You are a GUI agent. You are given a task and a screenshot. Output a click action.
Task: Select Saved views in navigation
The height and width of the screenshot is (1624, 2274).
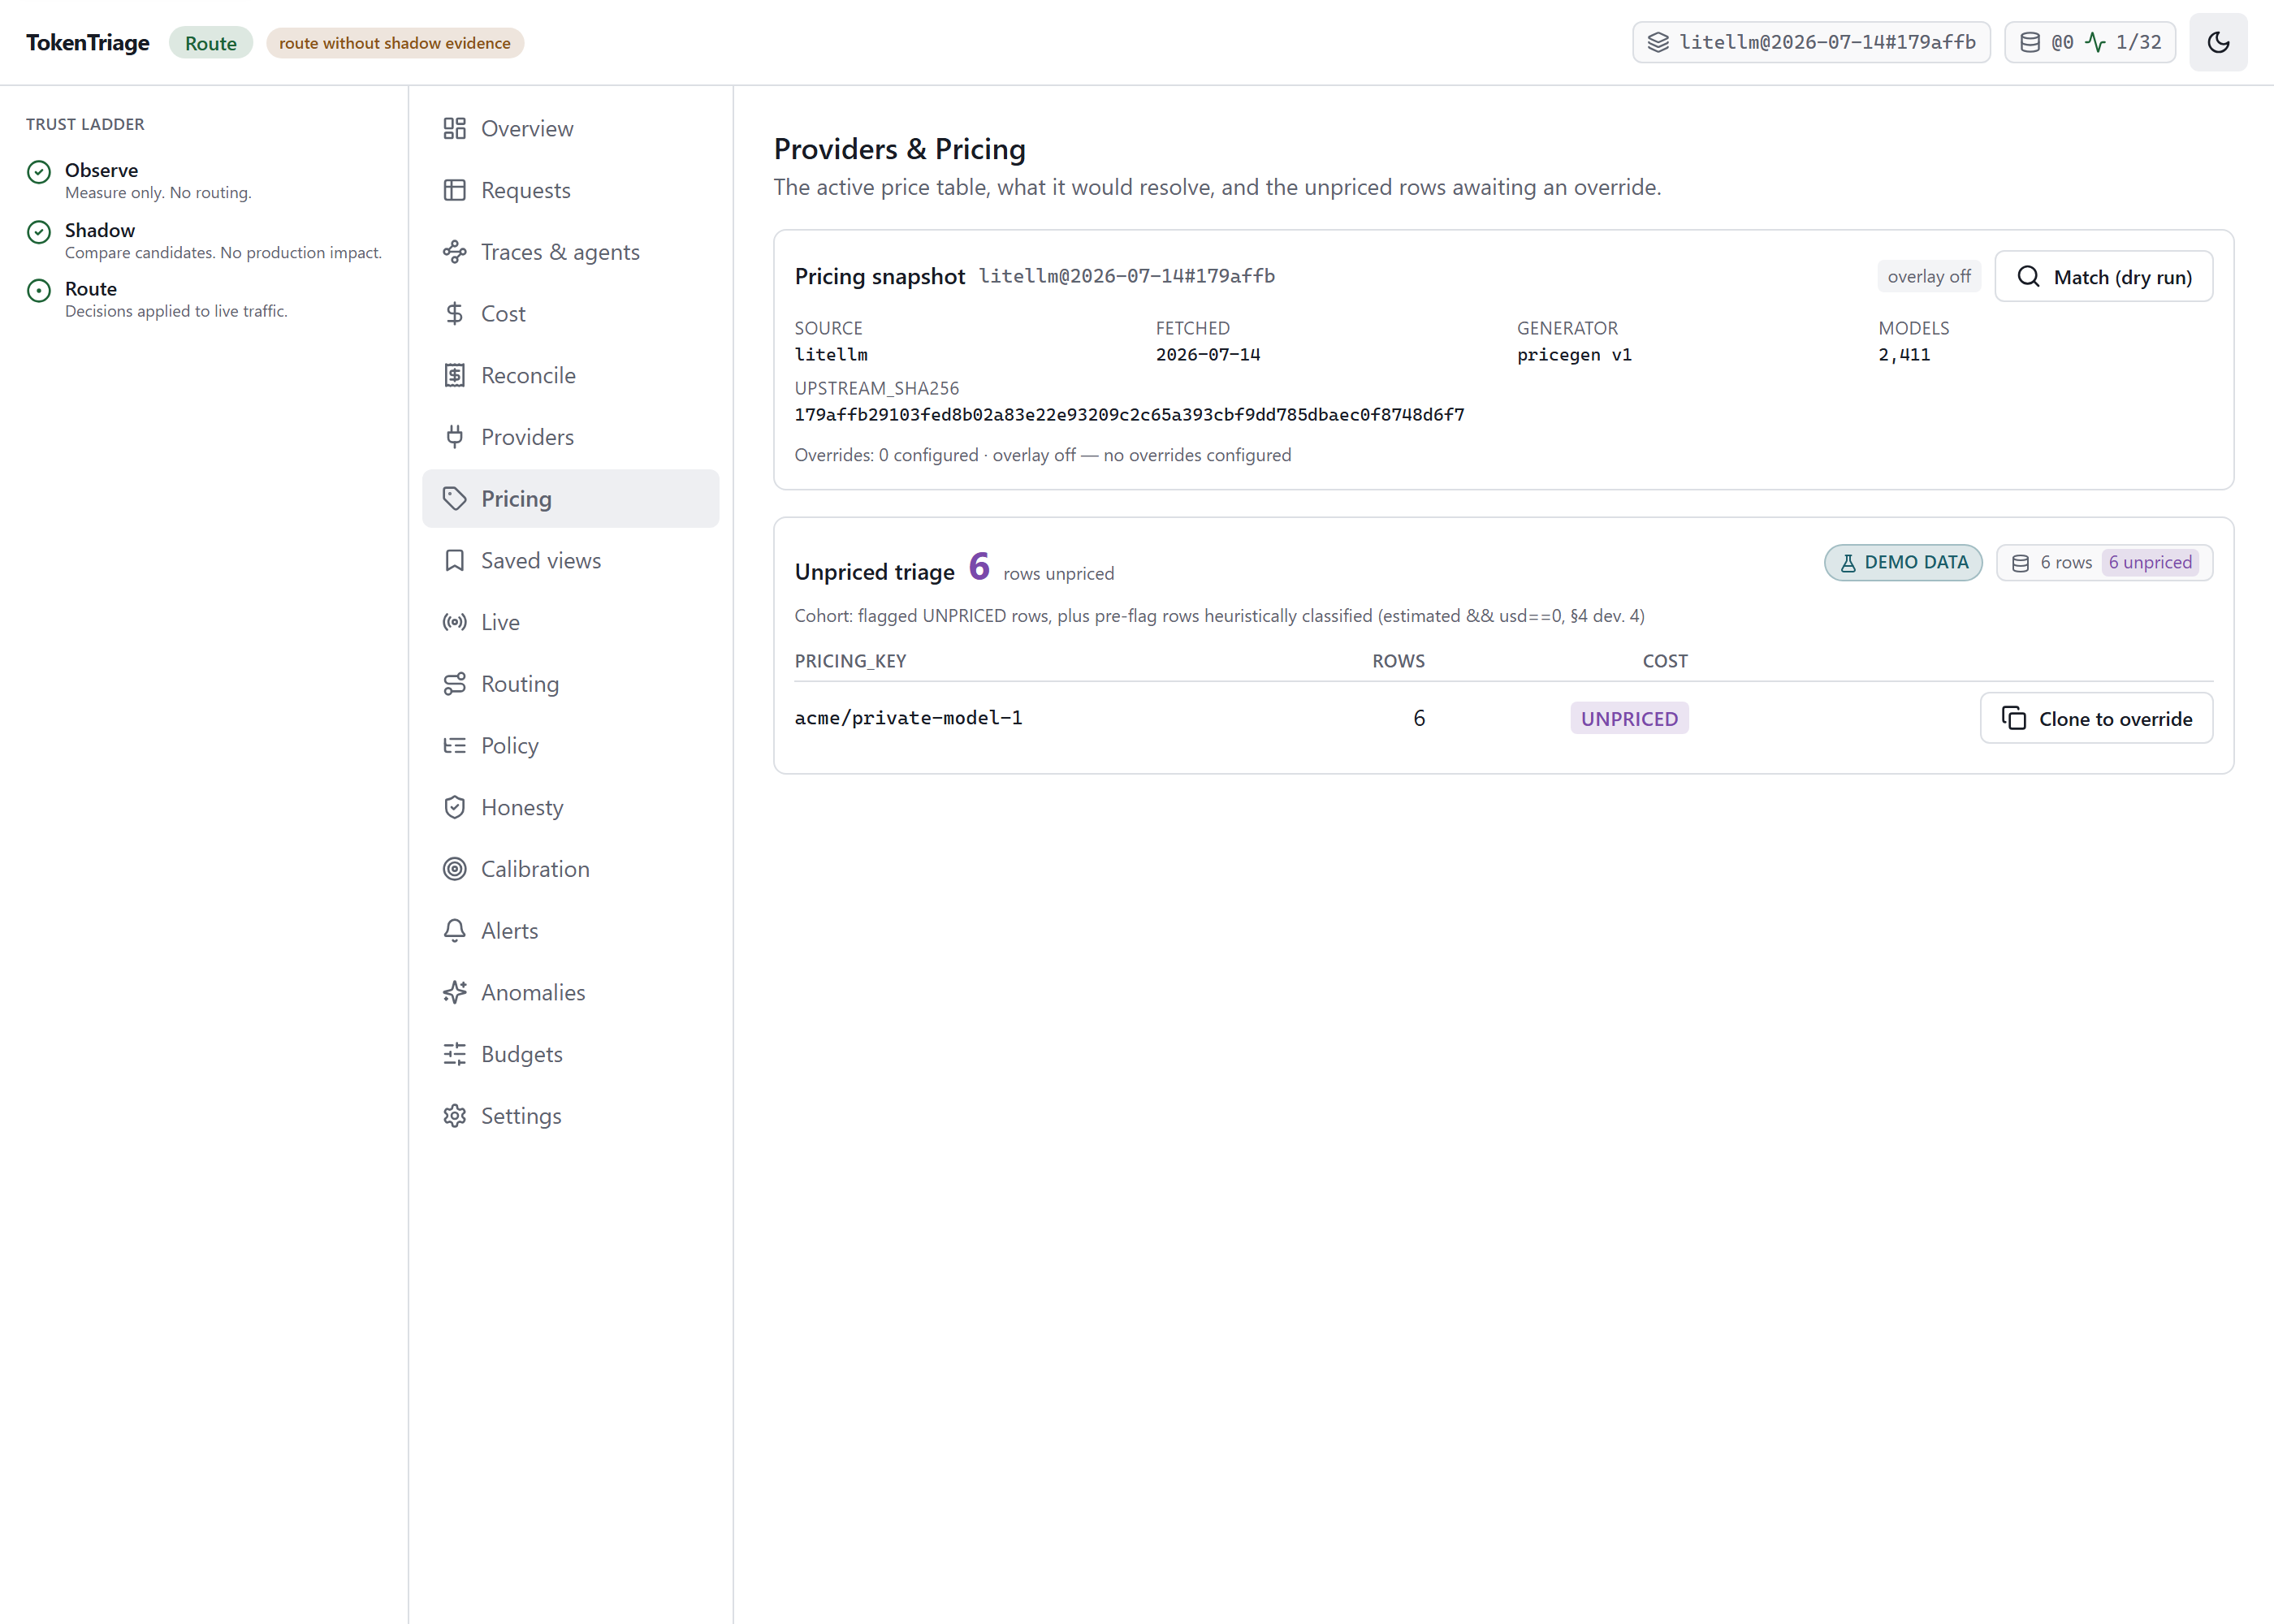pos(570,560)
